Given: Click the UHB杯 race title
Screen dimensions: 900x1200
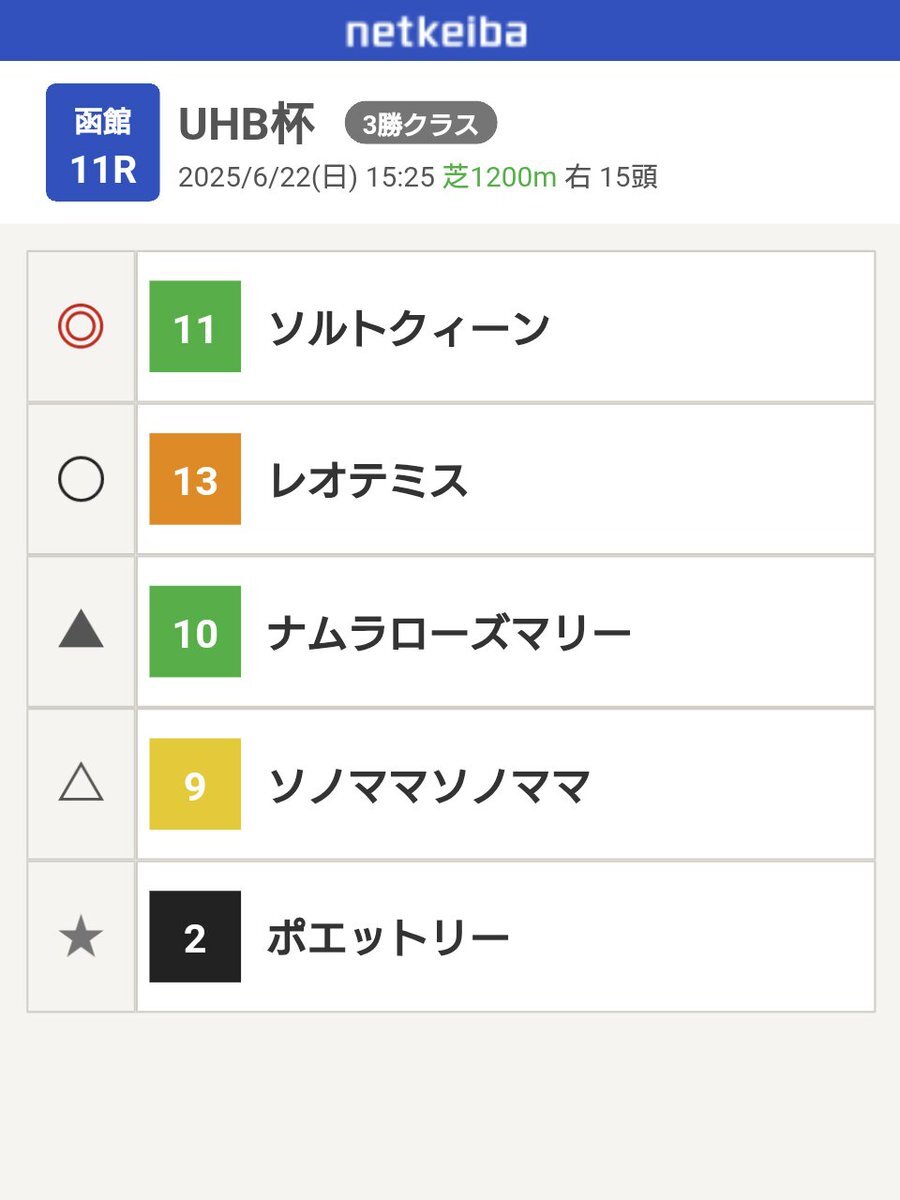Looking at the screenshot, I should point(246,124).
